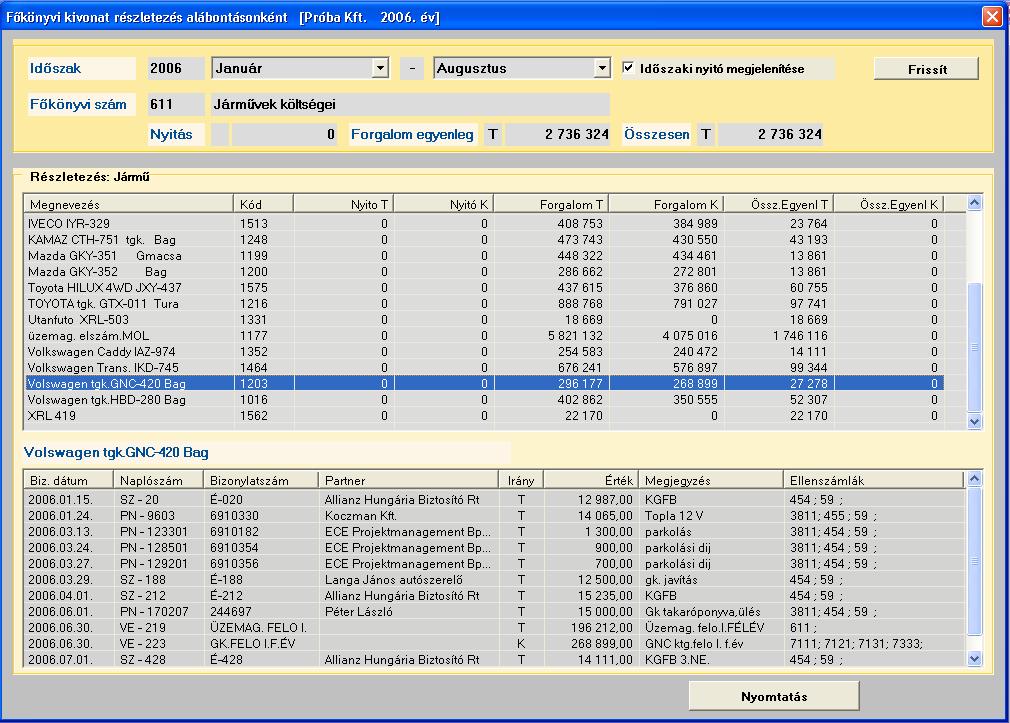Select the Langa János autószerelő entry

tap(408, 581)
